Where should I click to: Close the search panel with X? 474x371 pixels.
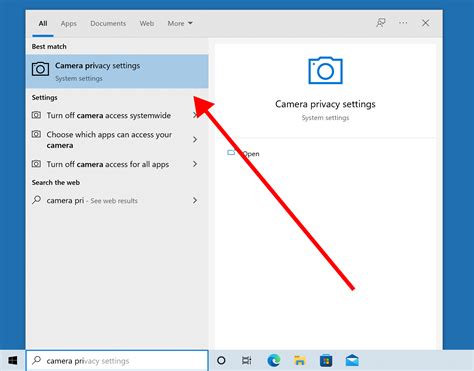tap(426, 23)
